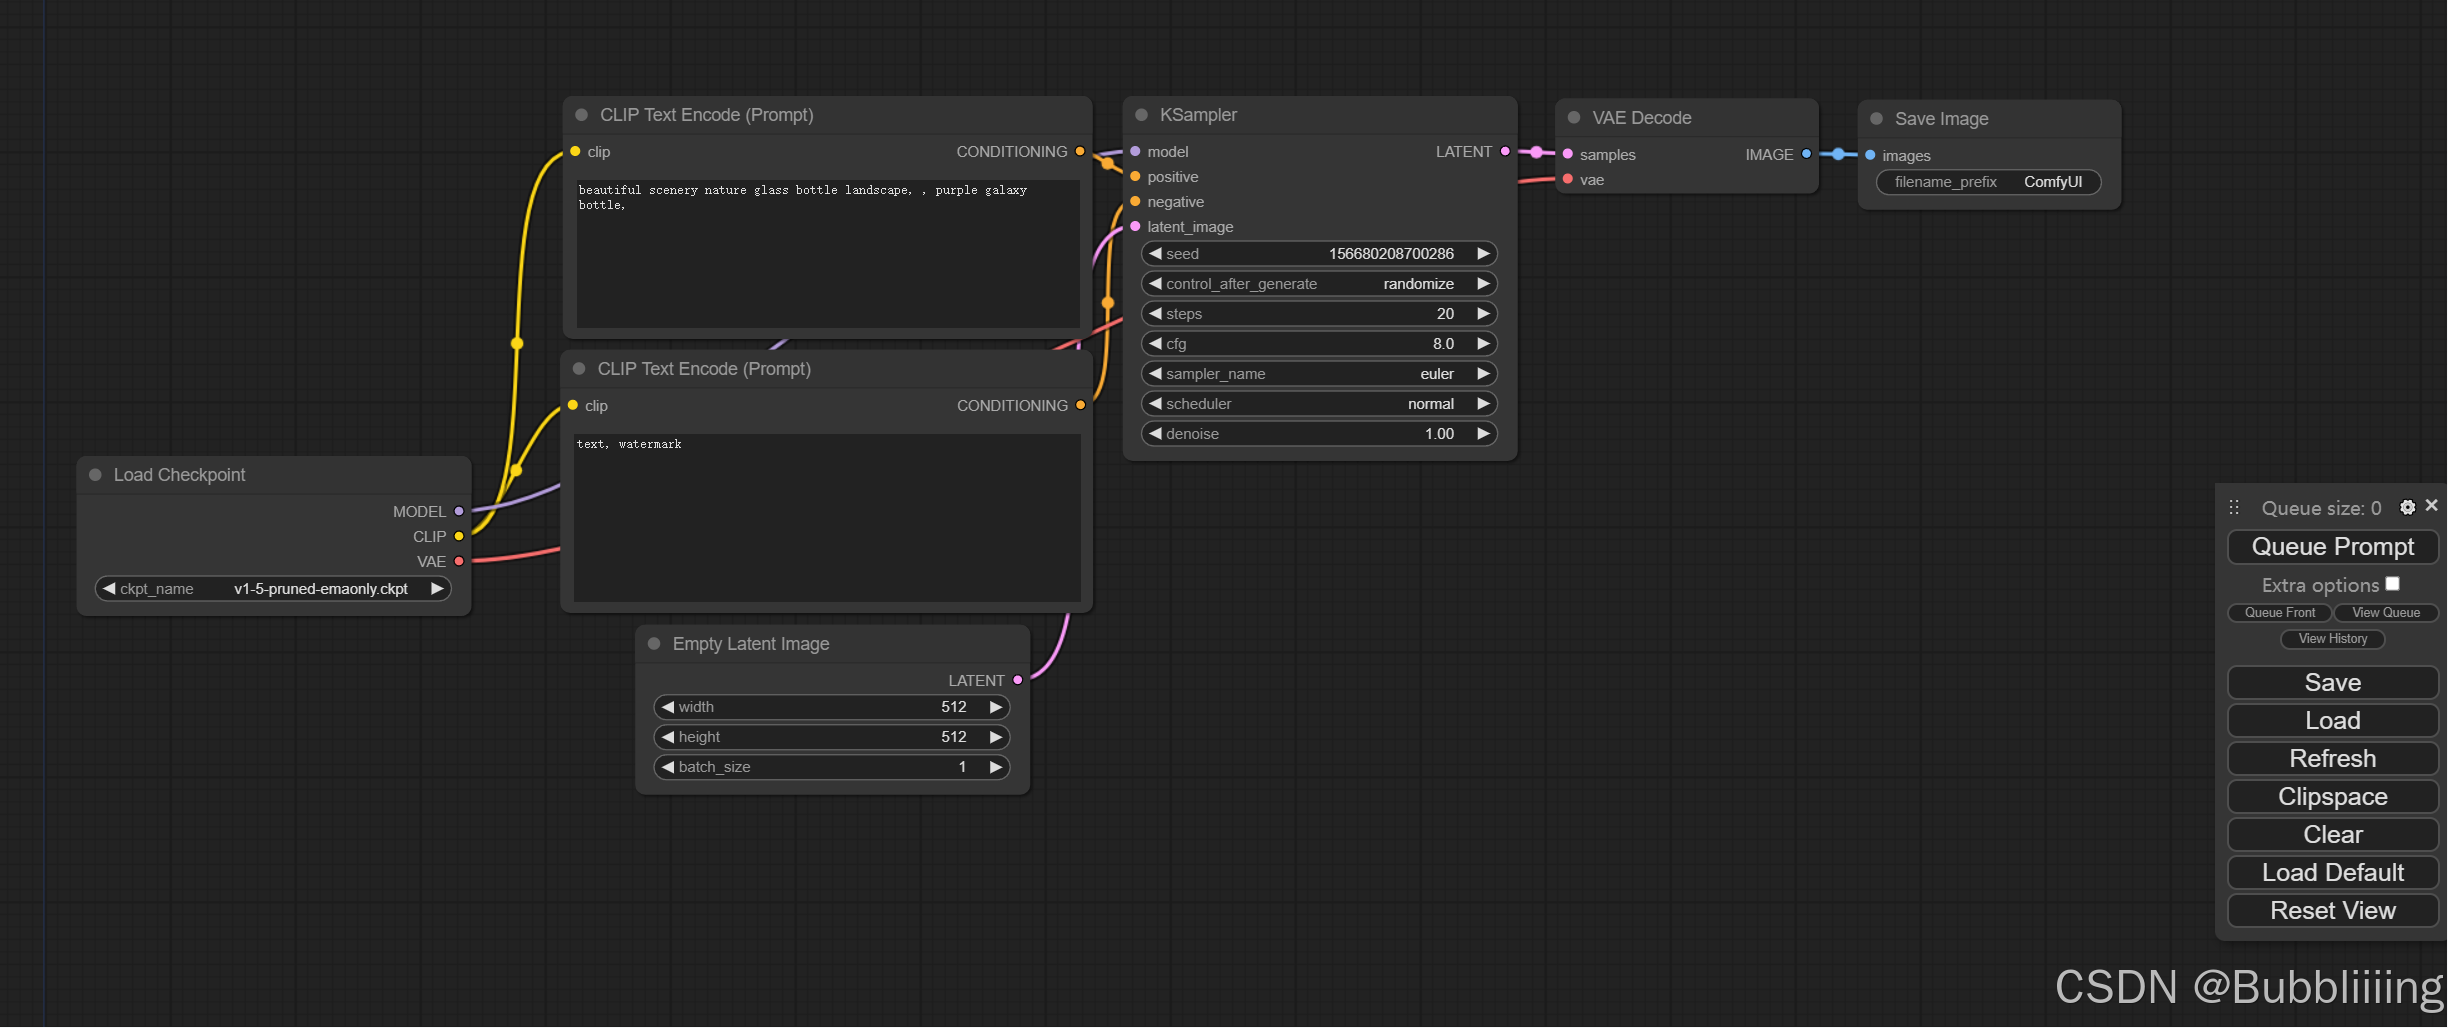This screenshot has height=1028, width=2448.
Task: Switch to next sampler_name with right arrow
Action: (1484, 373)
